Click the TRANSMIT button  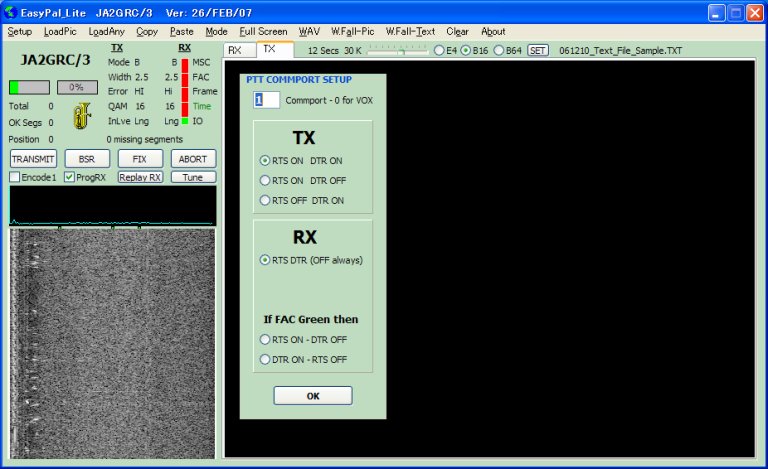(33, 159)
